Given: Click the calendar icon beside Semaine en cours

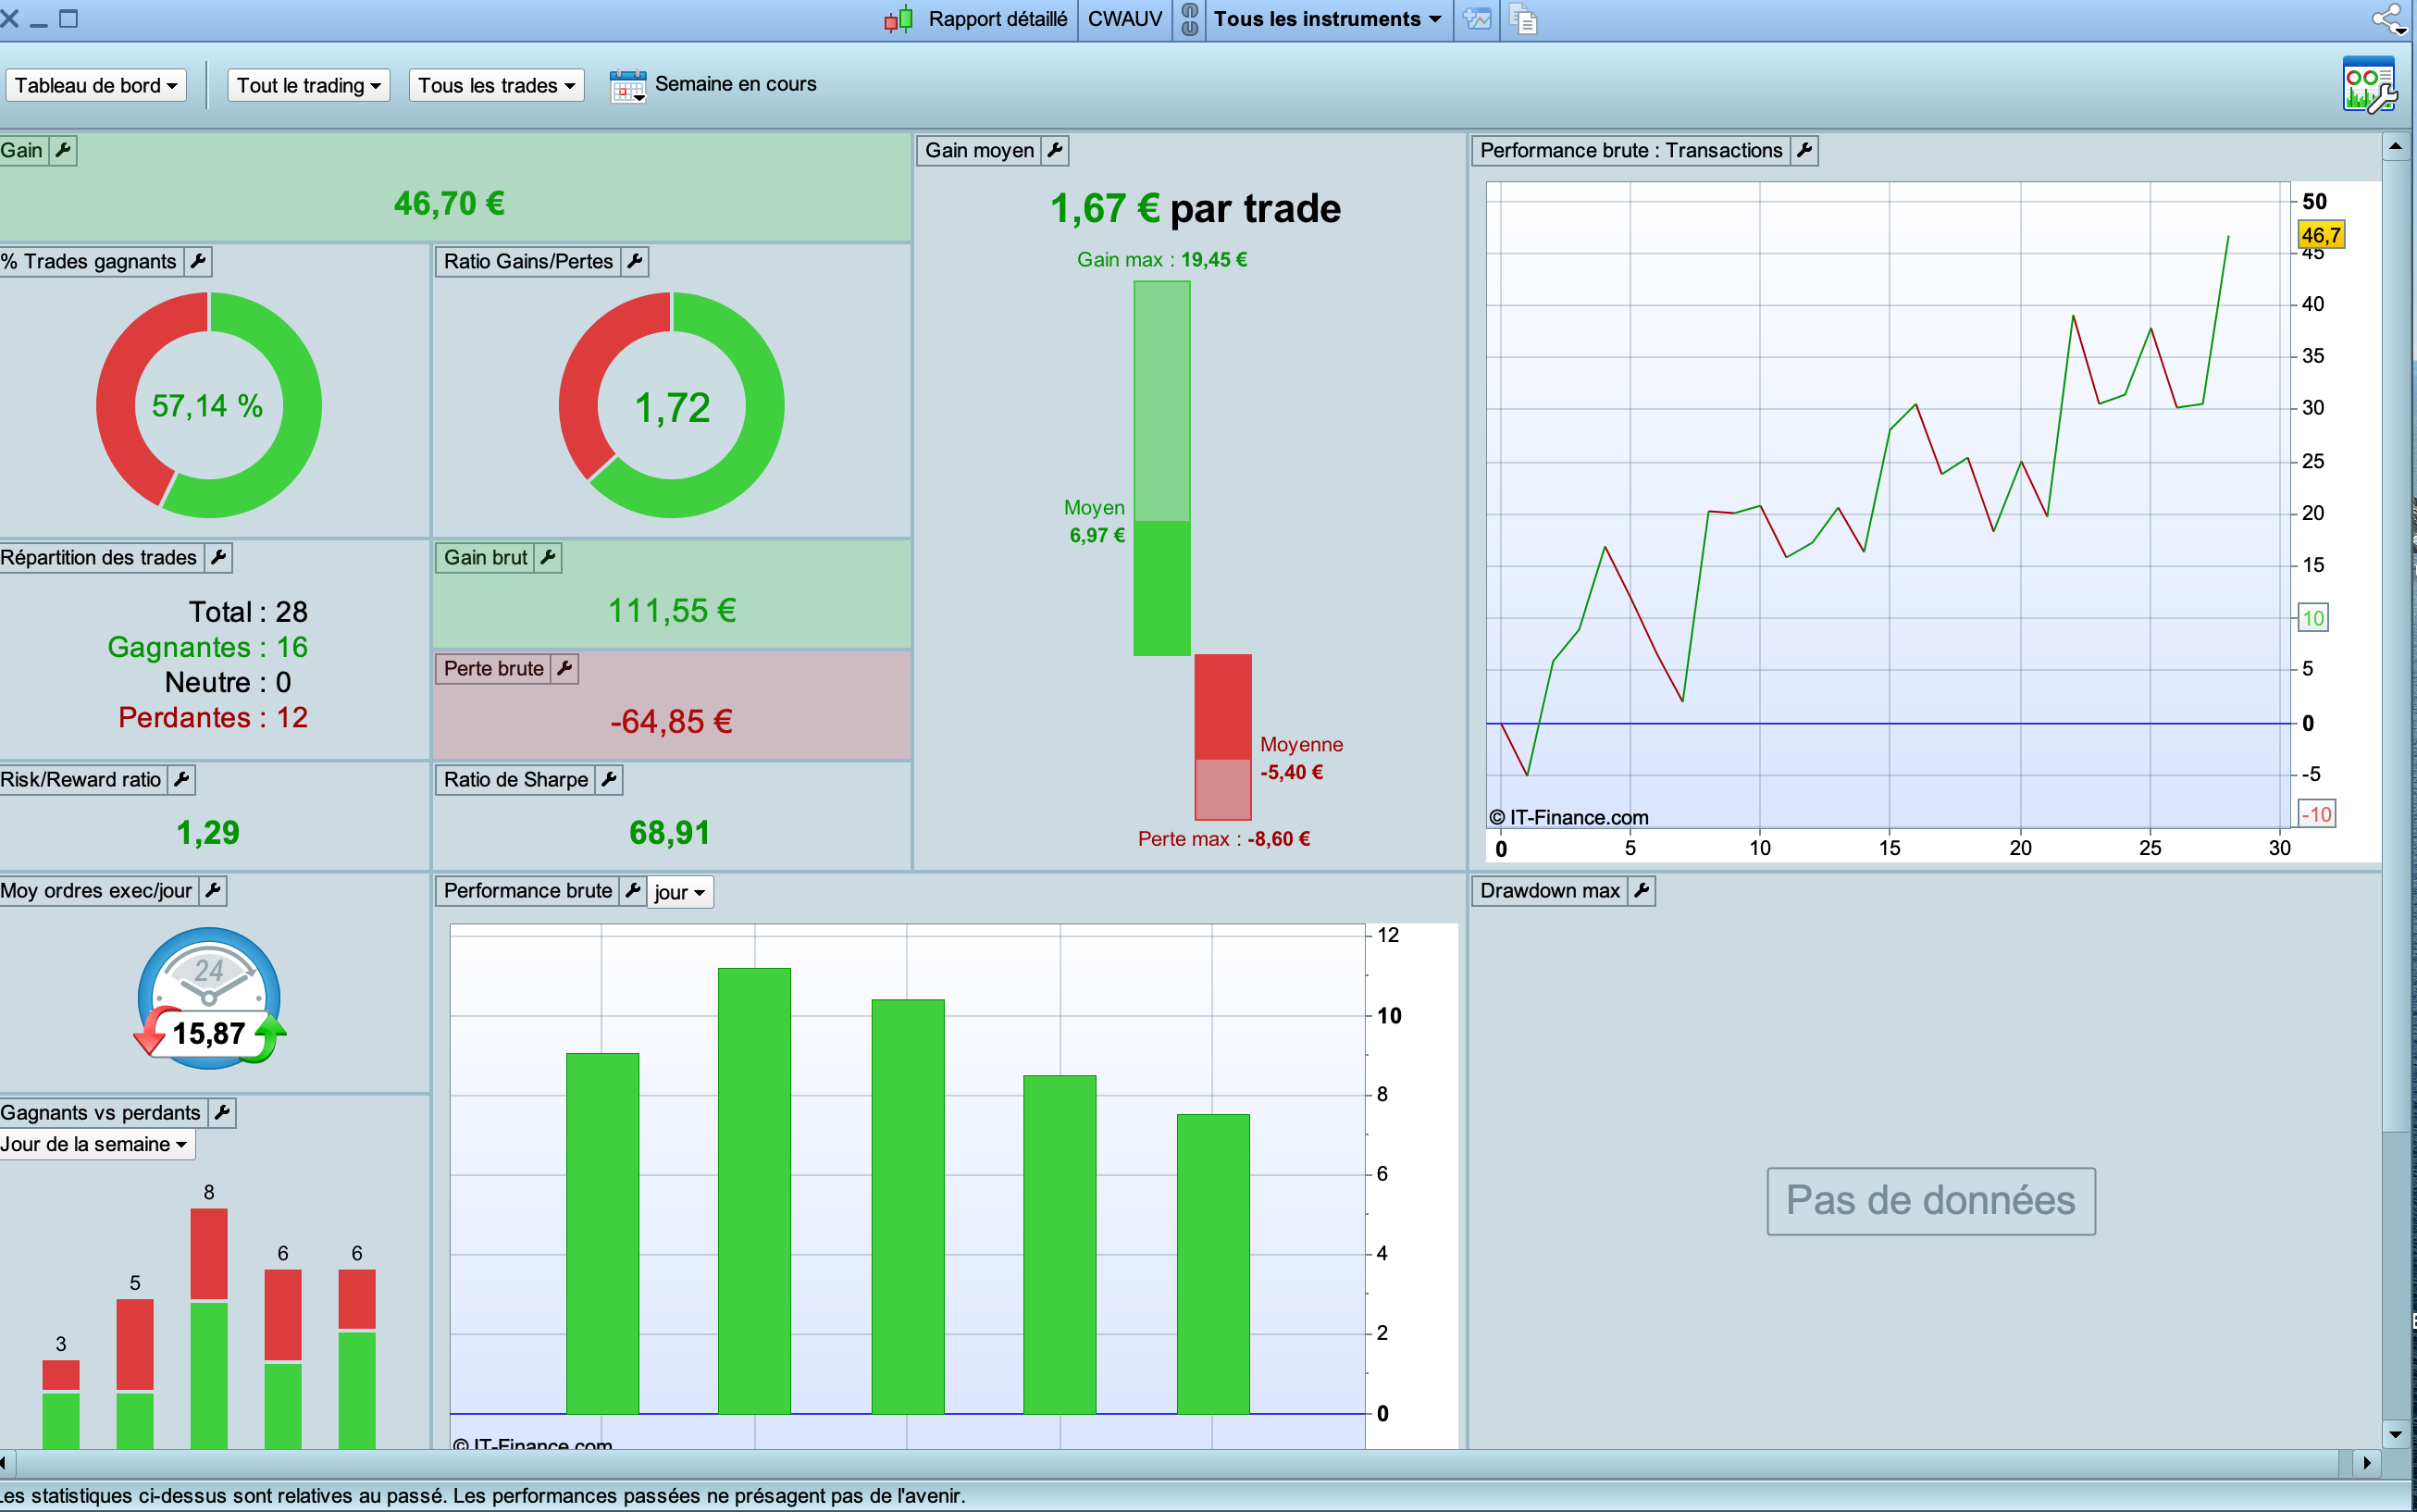Looking at the screenshot, I should tap(628, 86).
